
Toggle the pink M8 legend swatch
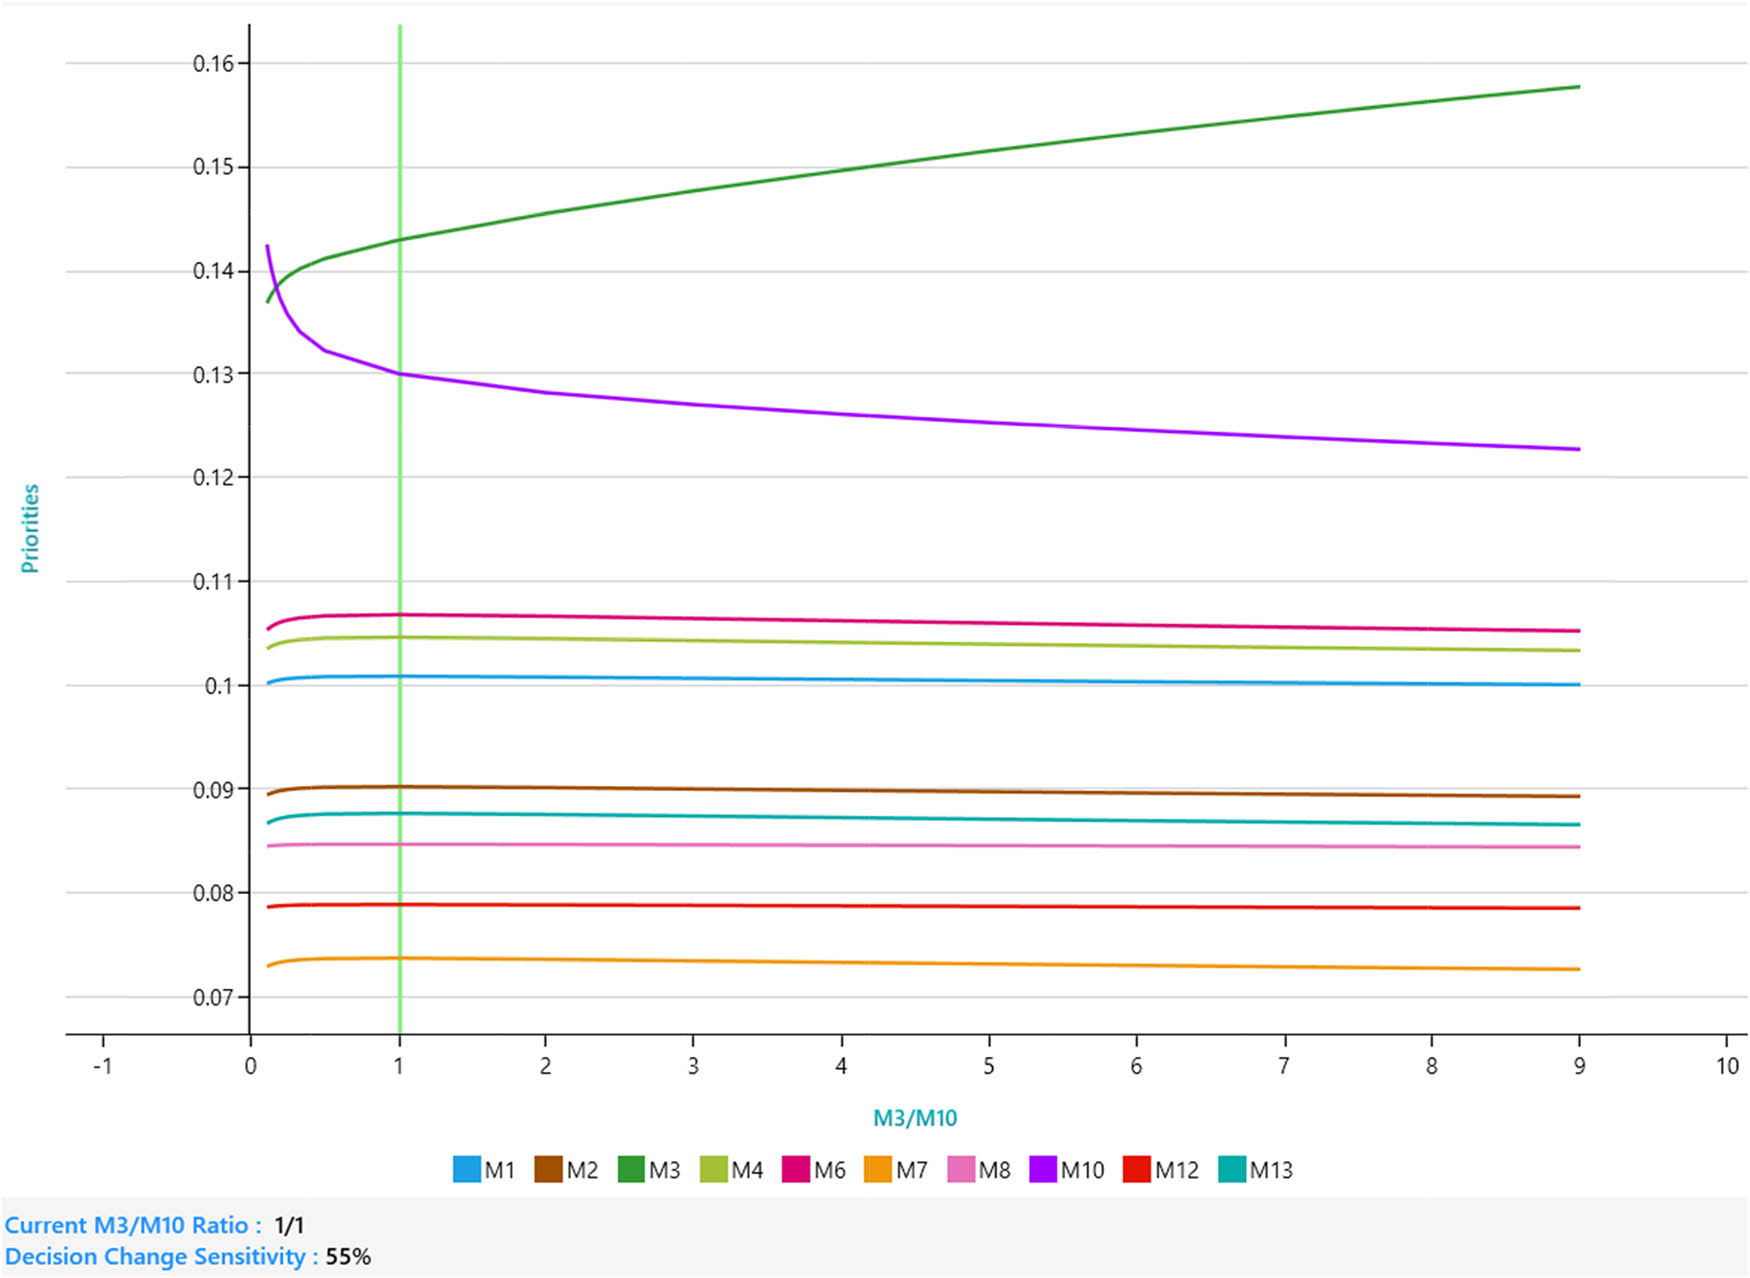coord(960,1169)
